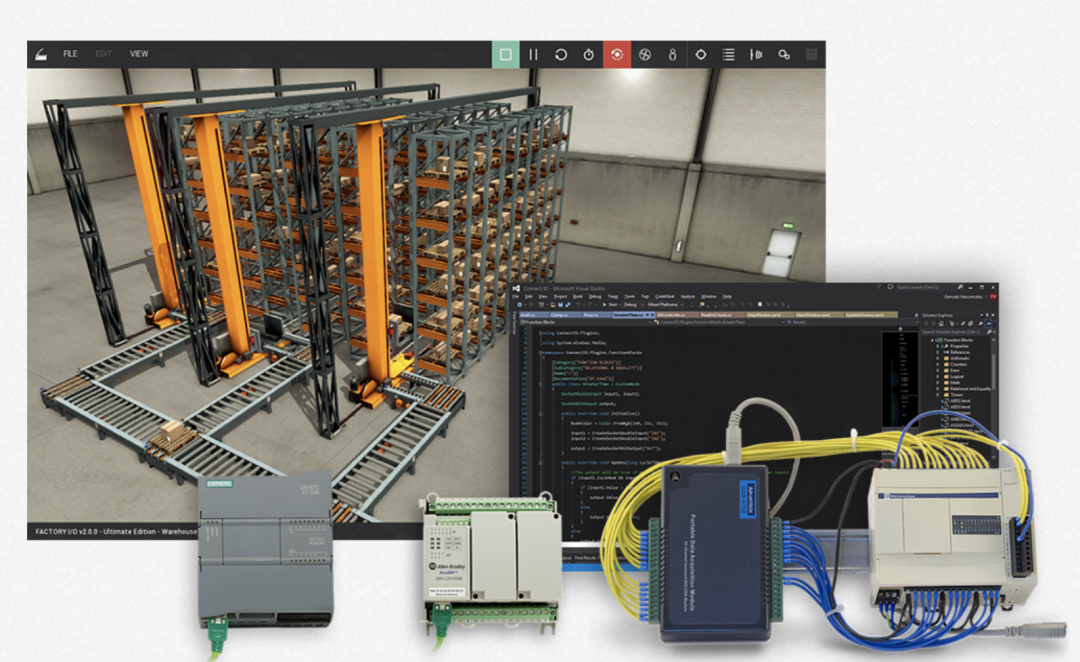Unpin Solution Explorer auto-hide pin

987,315
